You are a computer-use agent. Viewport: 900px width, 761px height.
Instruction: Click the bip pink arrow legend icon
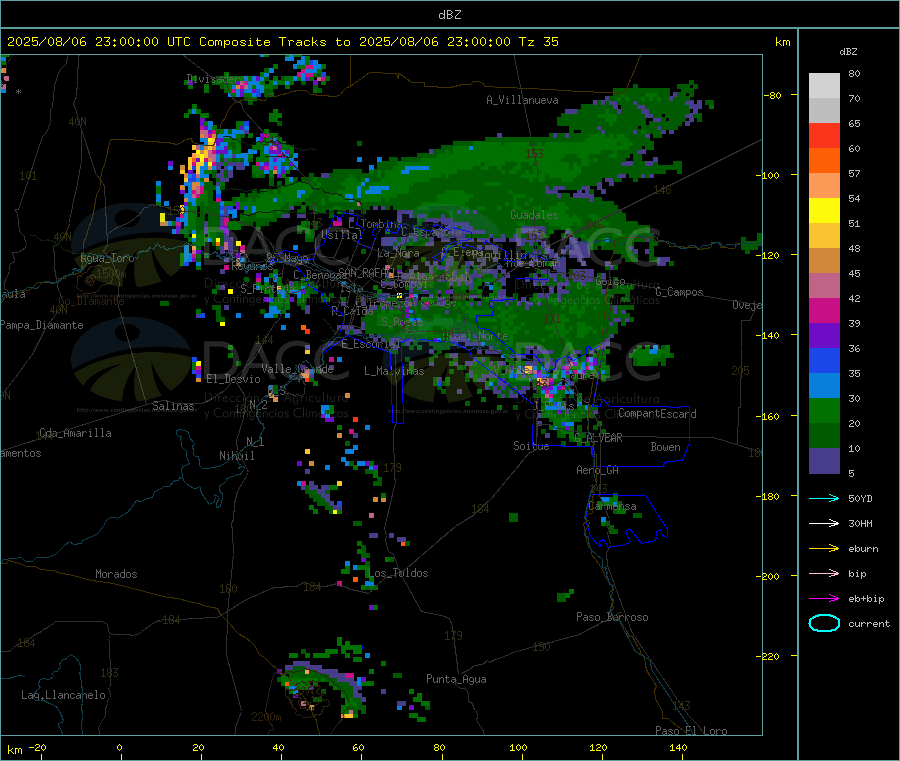(824, 573)
